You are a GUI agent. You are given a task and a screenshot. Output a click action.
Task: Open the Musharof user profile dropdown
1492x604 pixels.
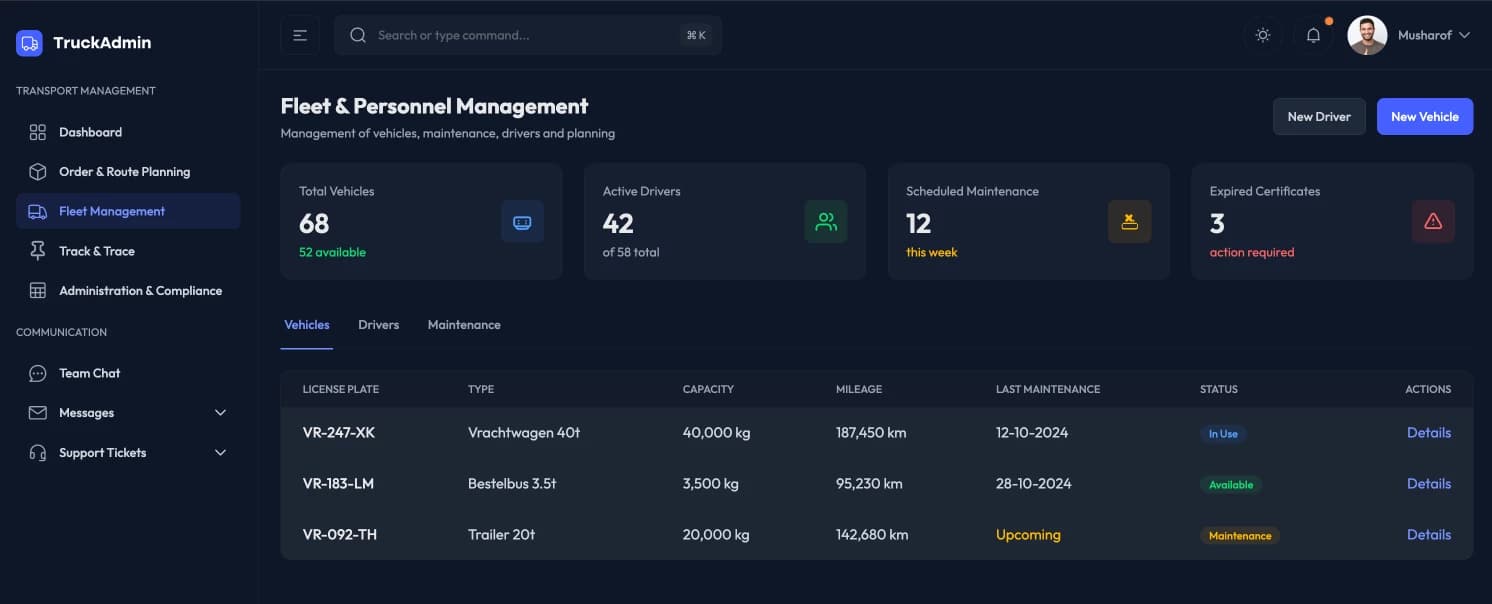[x=1409, y=35]
